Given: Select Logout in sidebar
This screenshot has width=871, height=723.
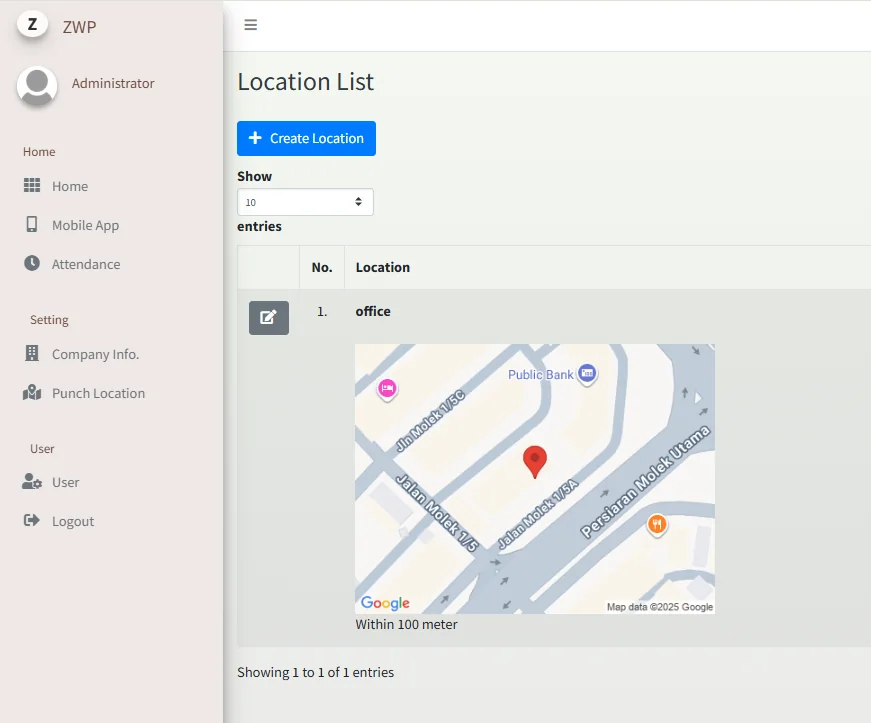Looking at the screenshot, I should tap(73, 521).
